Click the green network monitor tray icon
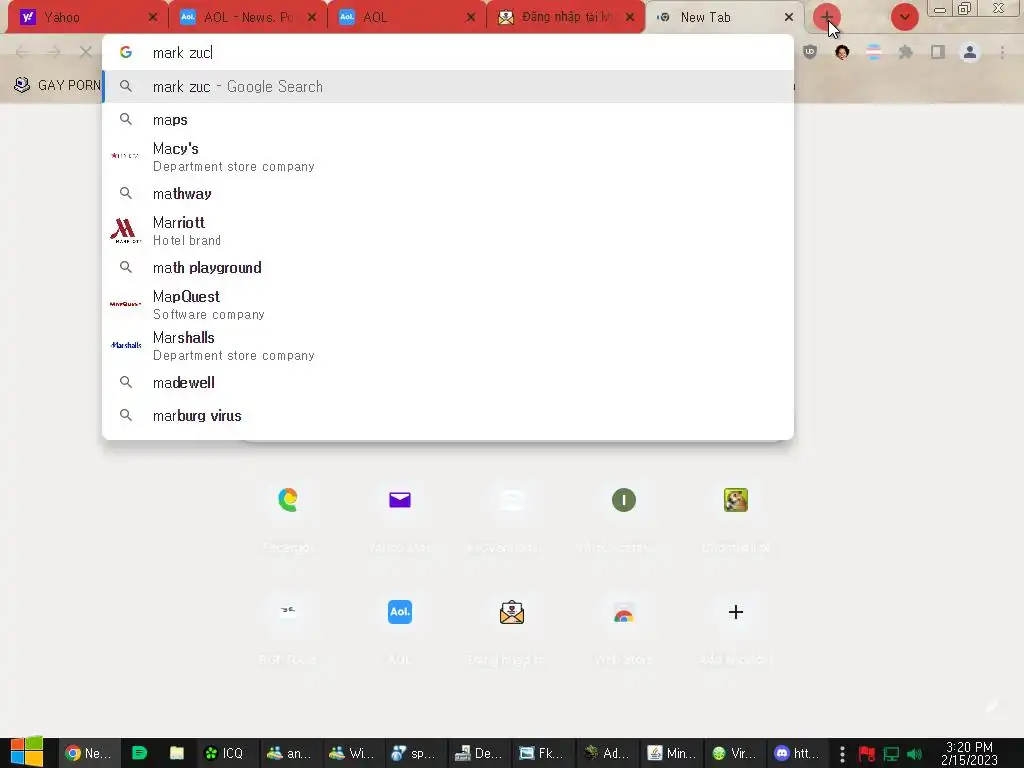1024x768 pixels. tap(891, 754)
